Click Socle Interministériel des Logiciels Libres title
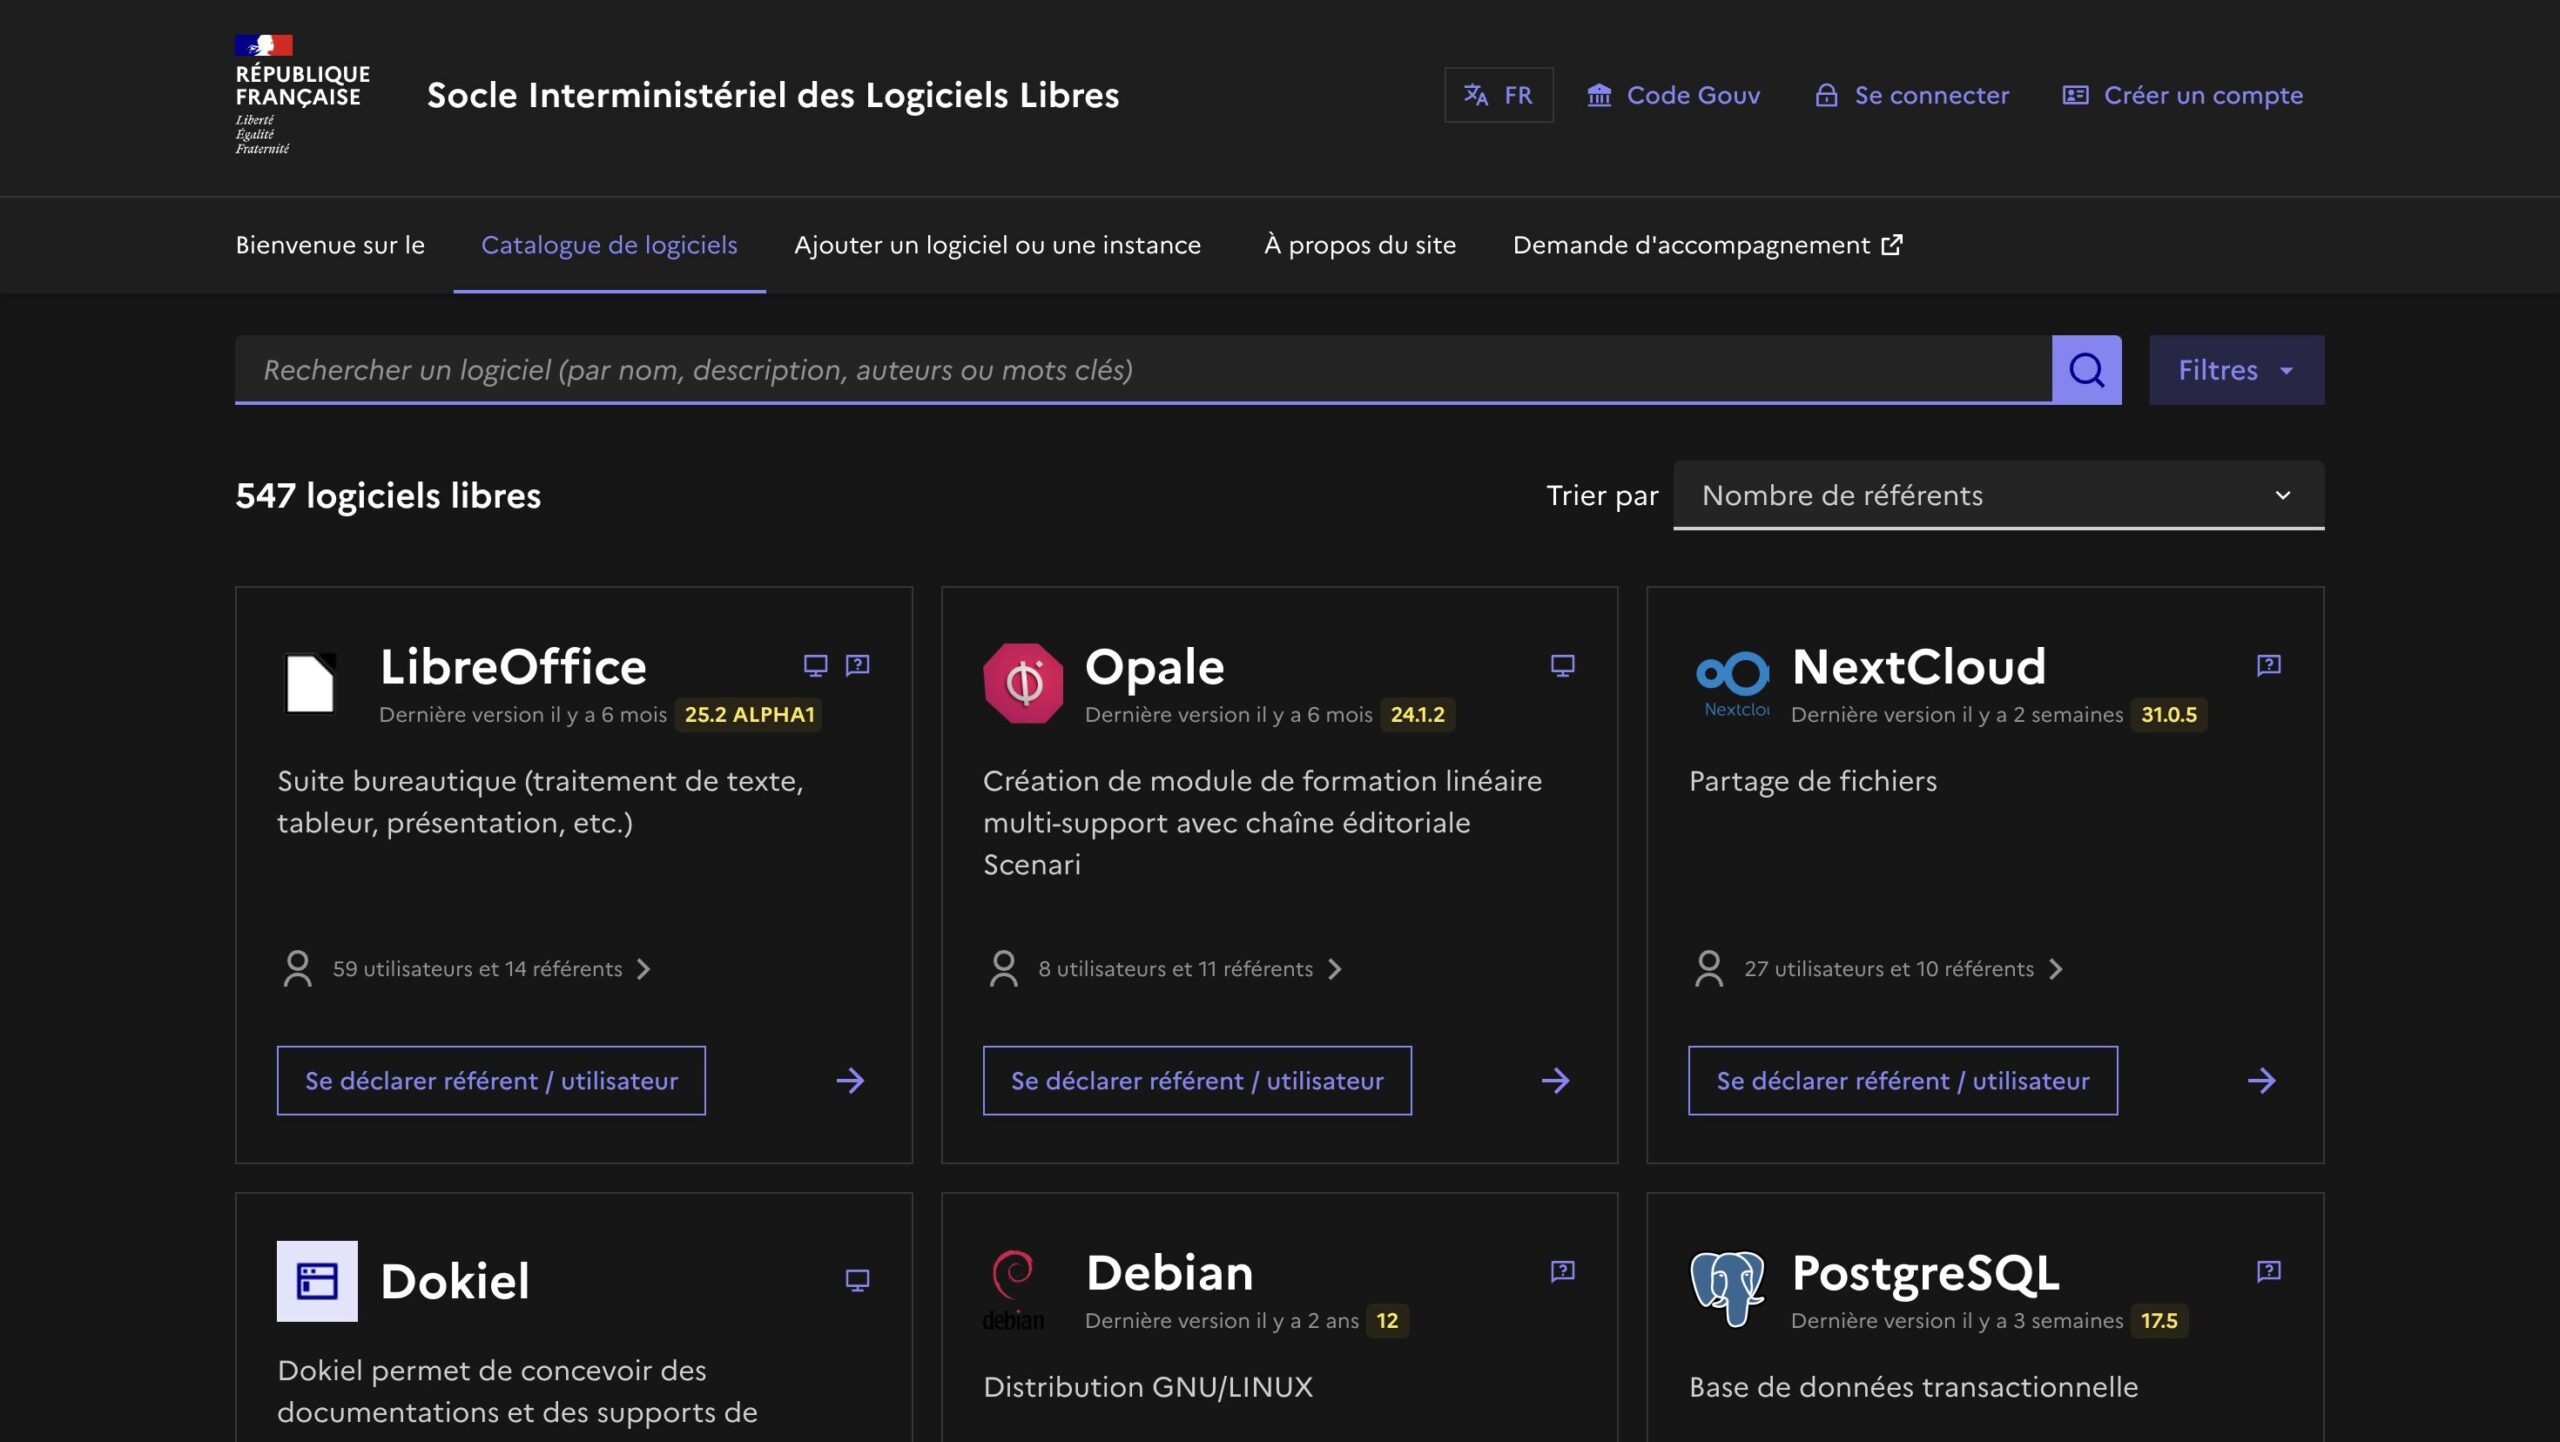This screenshot has width=2560, height=1442. tap(773, 95)
